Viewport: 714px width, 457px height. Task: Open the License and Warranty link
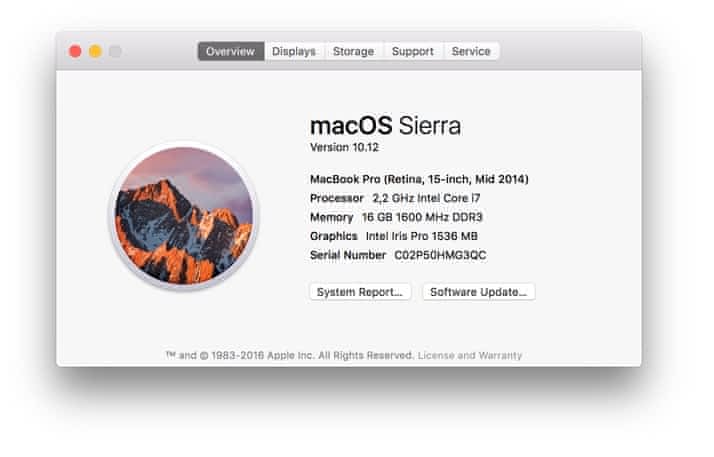click(x=470, y=355)
